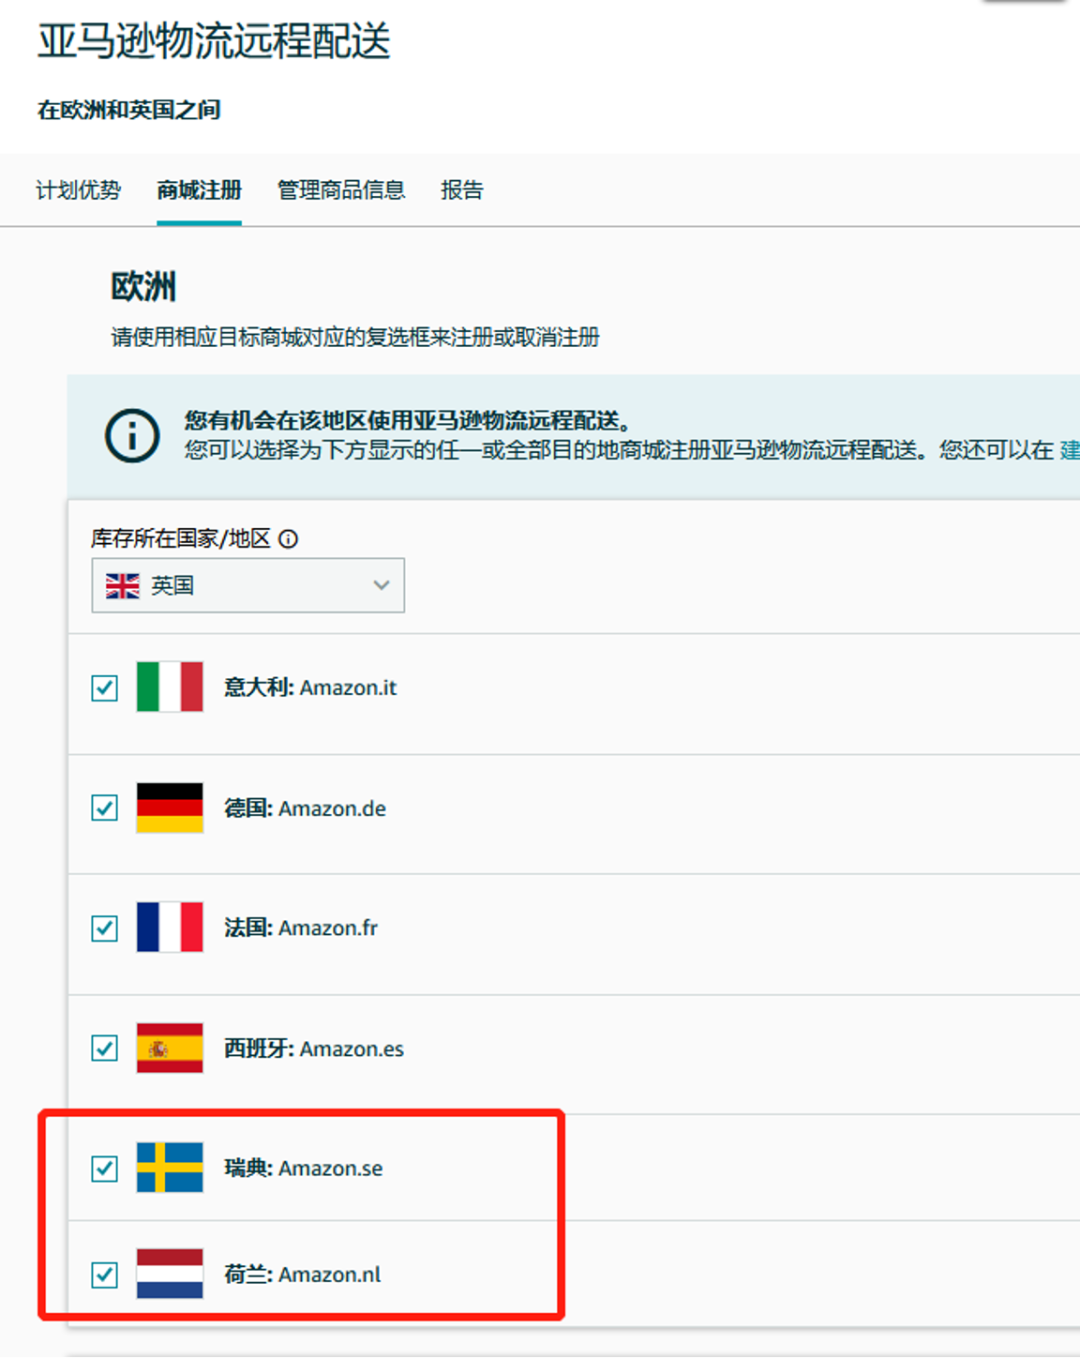Screen dimensions: 1080x1358
Task: Switch to the 计划优势 tab
Action: 78,190
